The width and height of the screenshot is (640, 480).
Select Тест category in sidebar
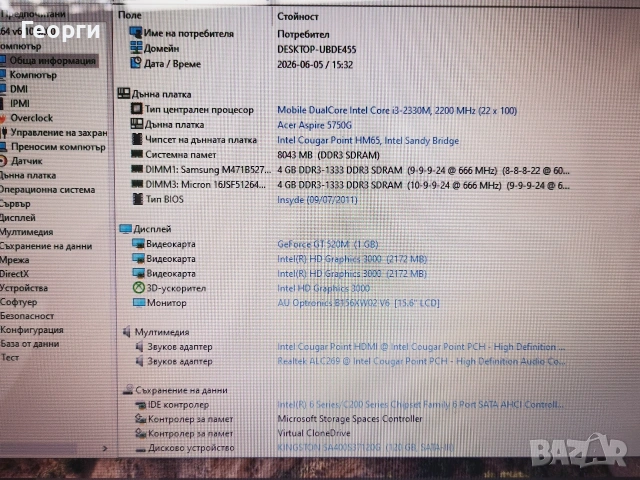(9, 358)
